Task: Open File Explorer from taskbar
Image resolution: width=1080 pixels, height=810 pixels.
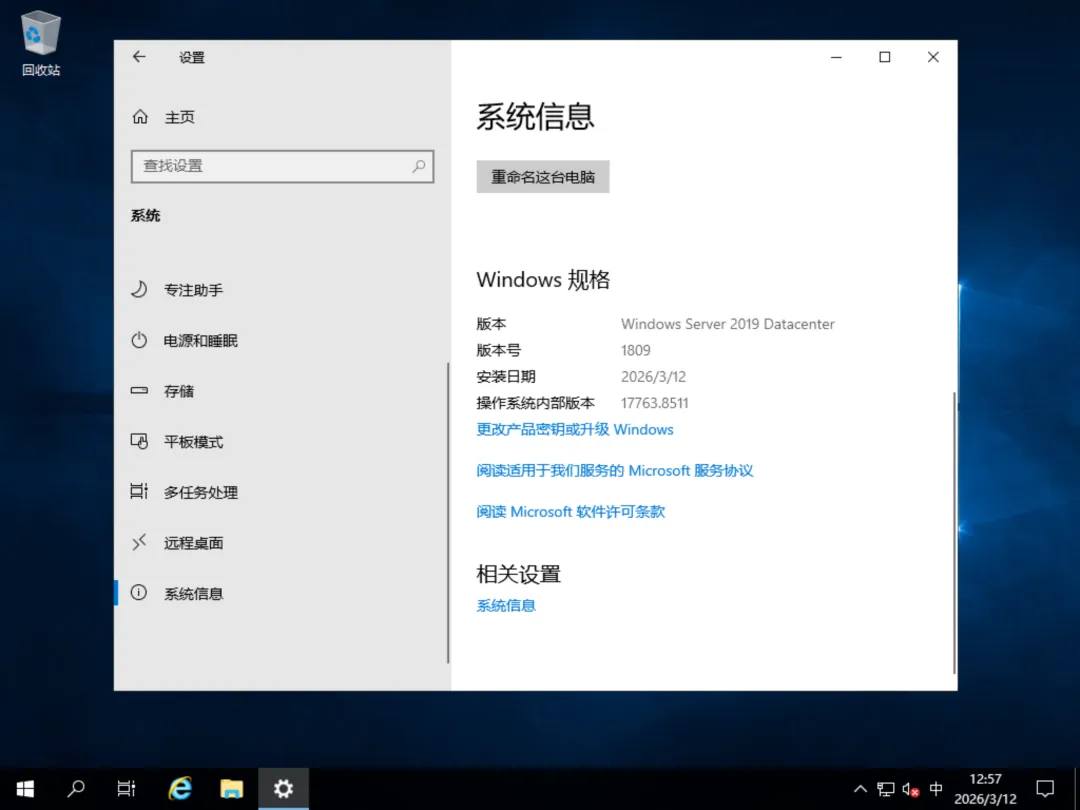Action: click(x=231, y=789)
